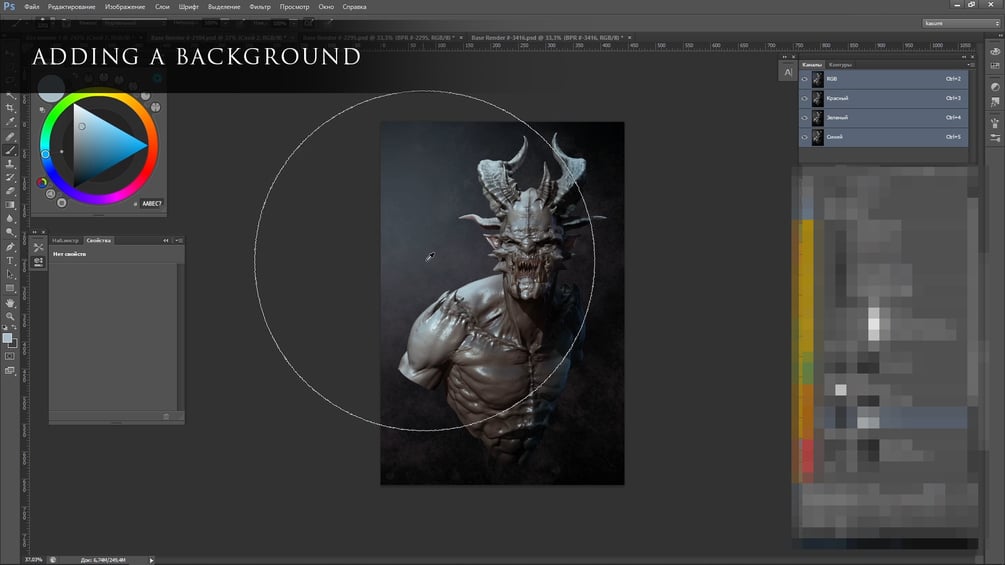Open the Справка menu
This screenshot has height=565, width=1005.
[354, 7]
